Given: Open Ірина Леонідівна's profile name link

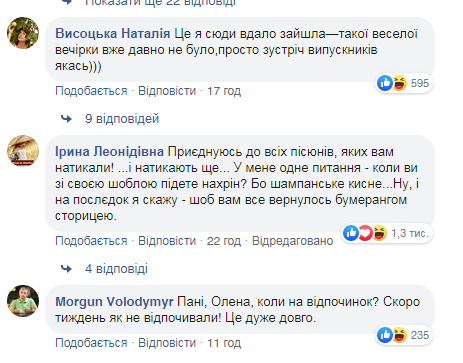Looking at the screenshot, I should [x=109, y=152].
